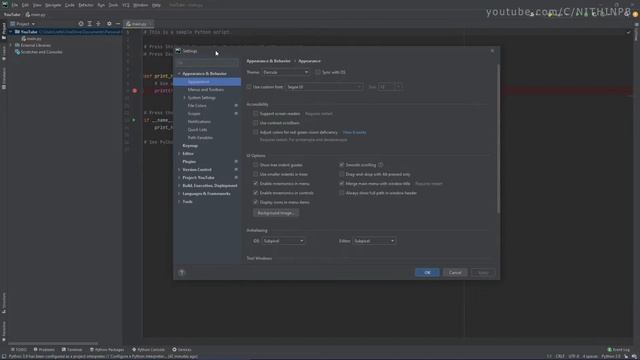Click the project-level marker icon beside Plugins
Screen dimensions: 640x360
point(236,162)
